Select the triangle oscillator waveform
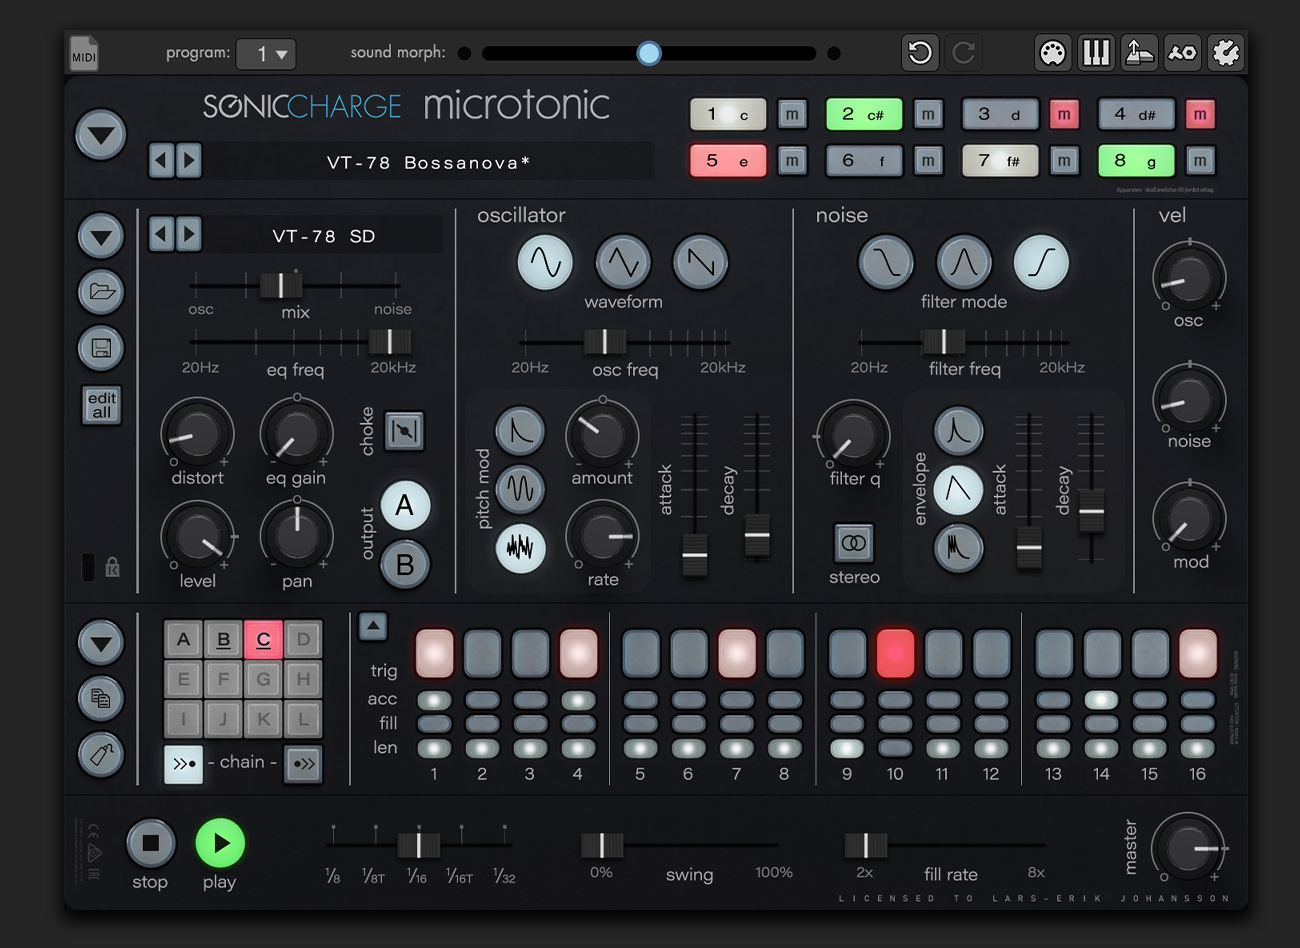 coord(623,262)
